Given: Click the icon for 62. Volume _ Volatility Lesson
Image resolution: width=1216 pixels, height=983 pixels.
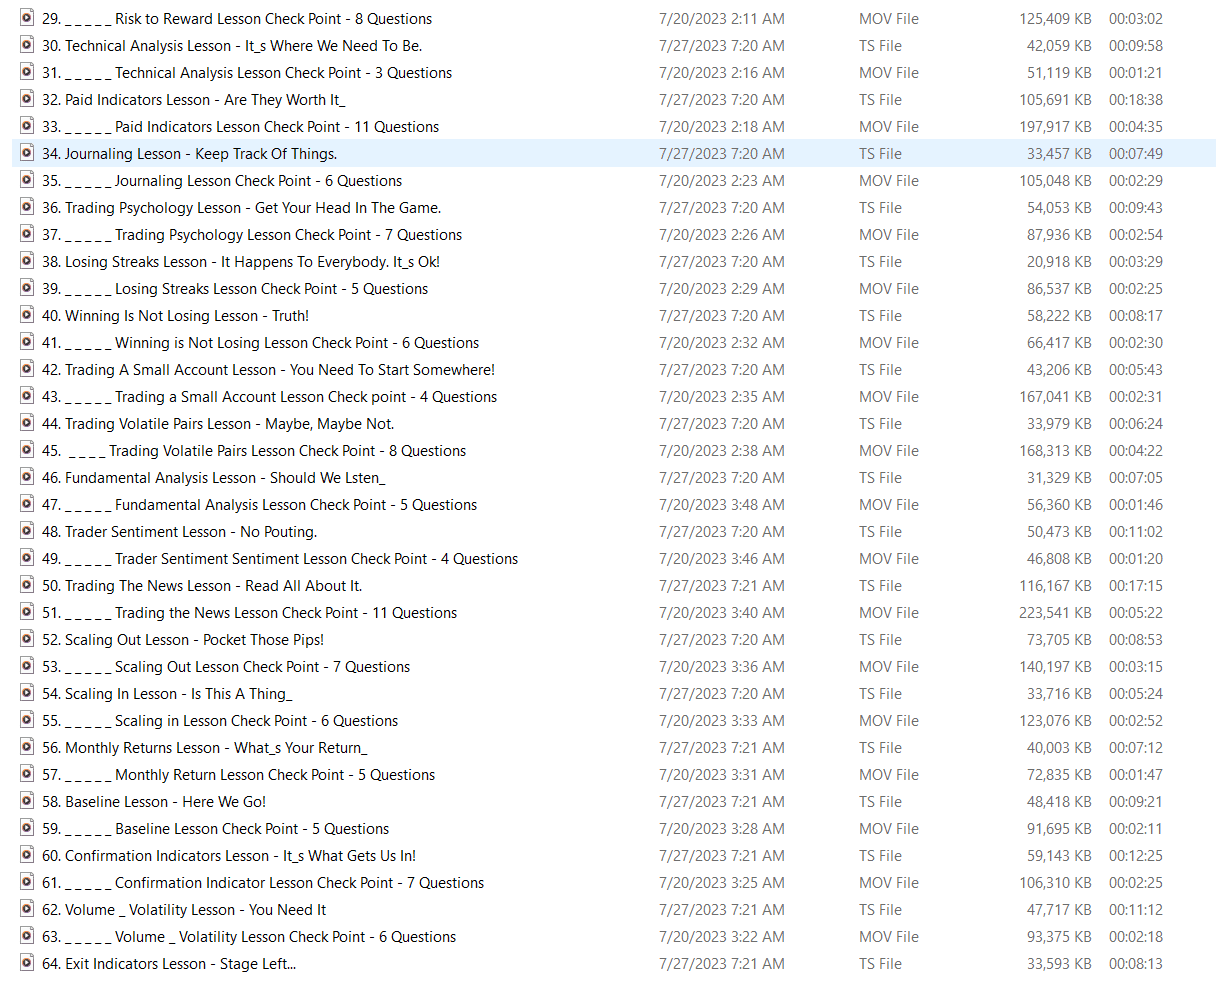Looking at the screenshot, I should point(27,909).
